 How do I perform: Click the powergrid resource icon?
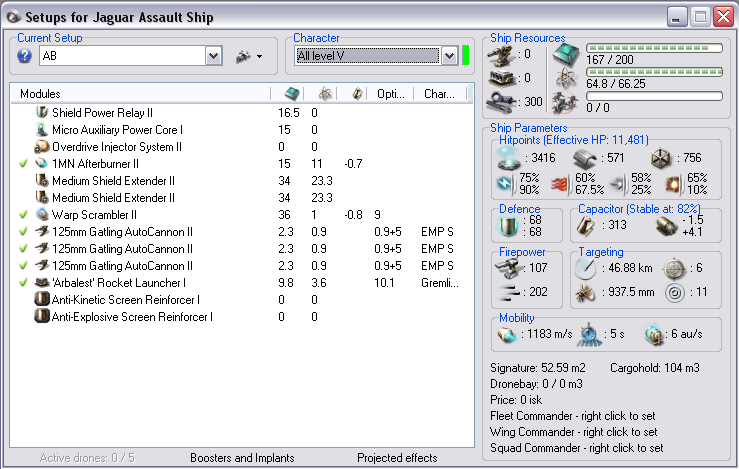(566, 79)
